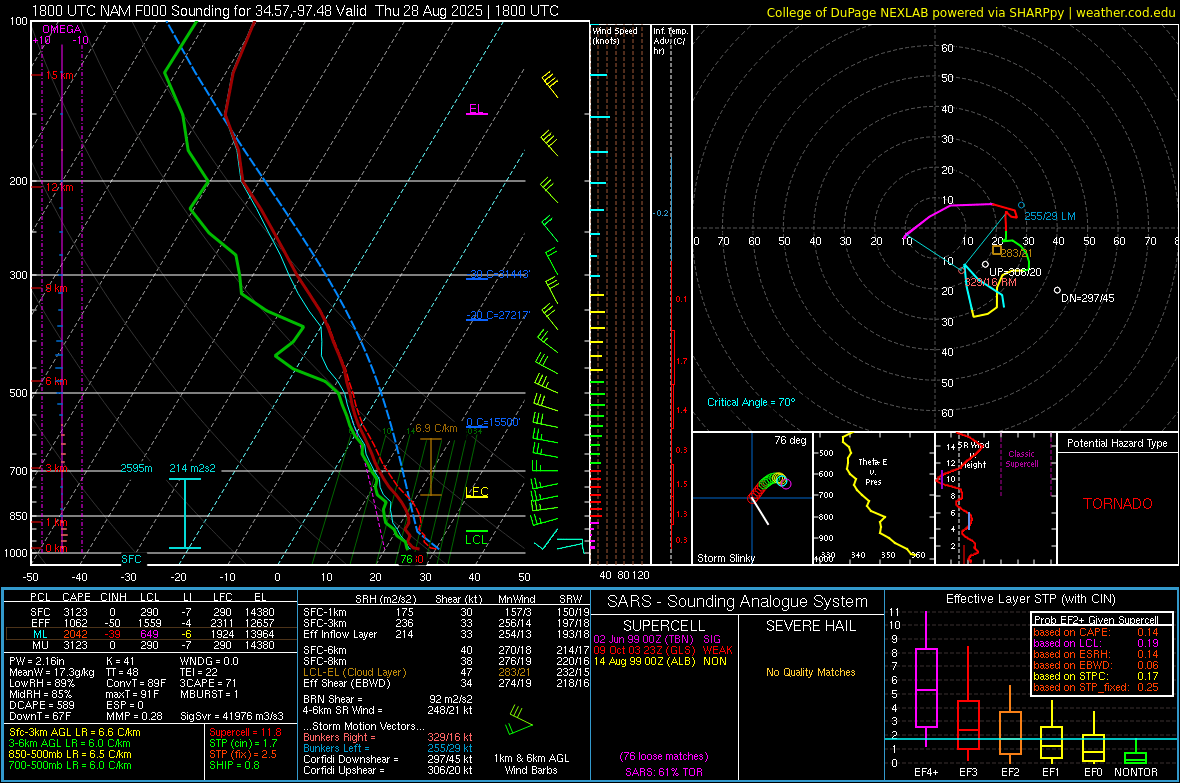Click the Wind Speed (knots) panel header
Image resolution: width=1180 pixels, height=783 pixels.
[615, 35]
